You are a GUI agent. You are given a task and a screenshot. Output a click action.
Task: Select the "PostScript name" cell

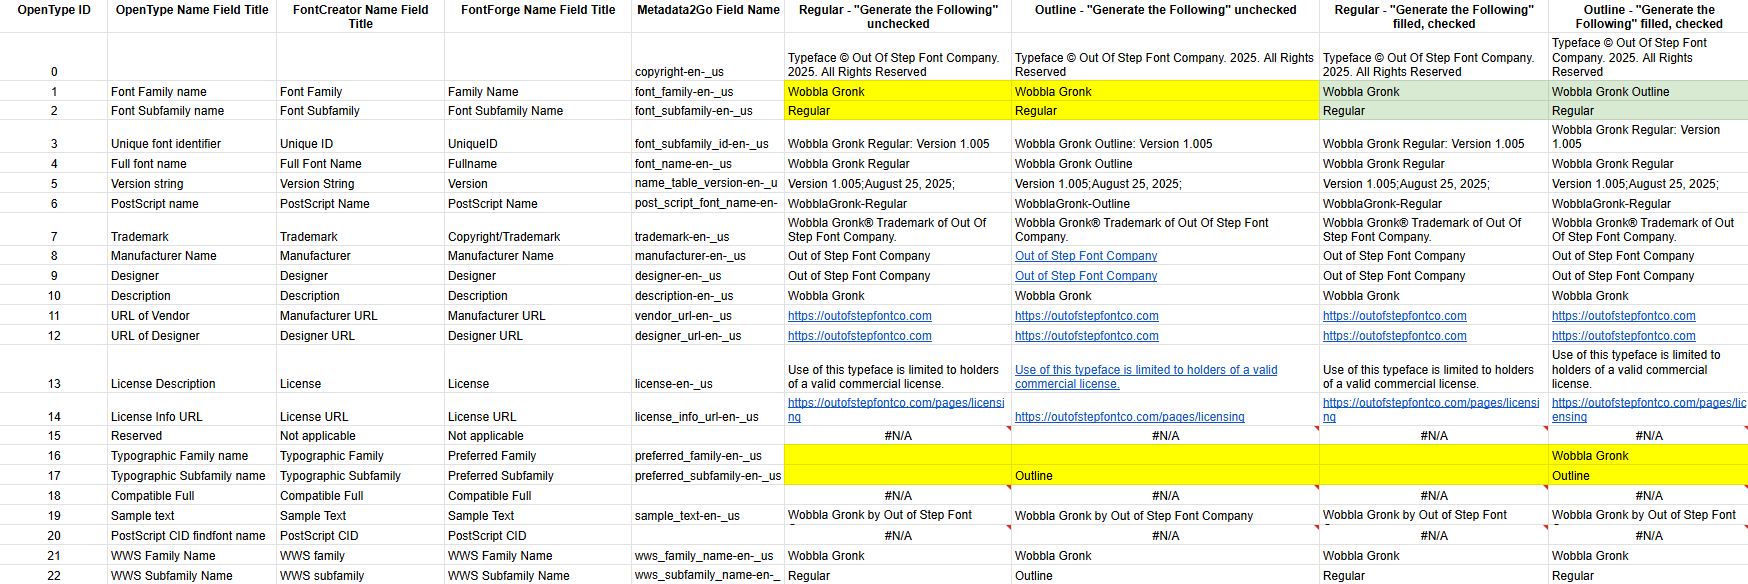pyautogui.click(x=192, y=204)
